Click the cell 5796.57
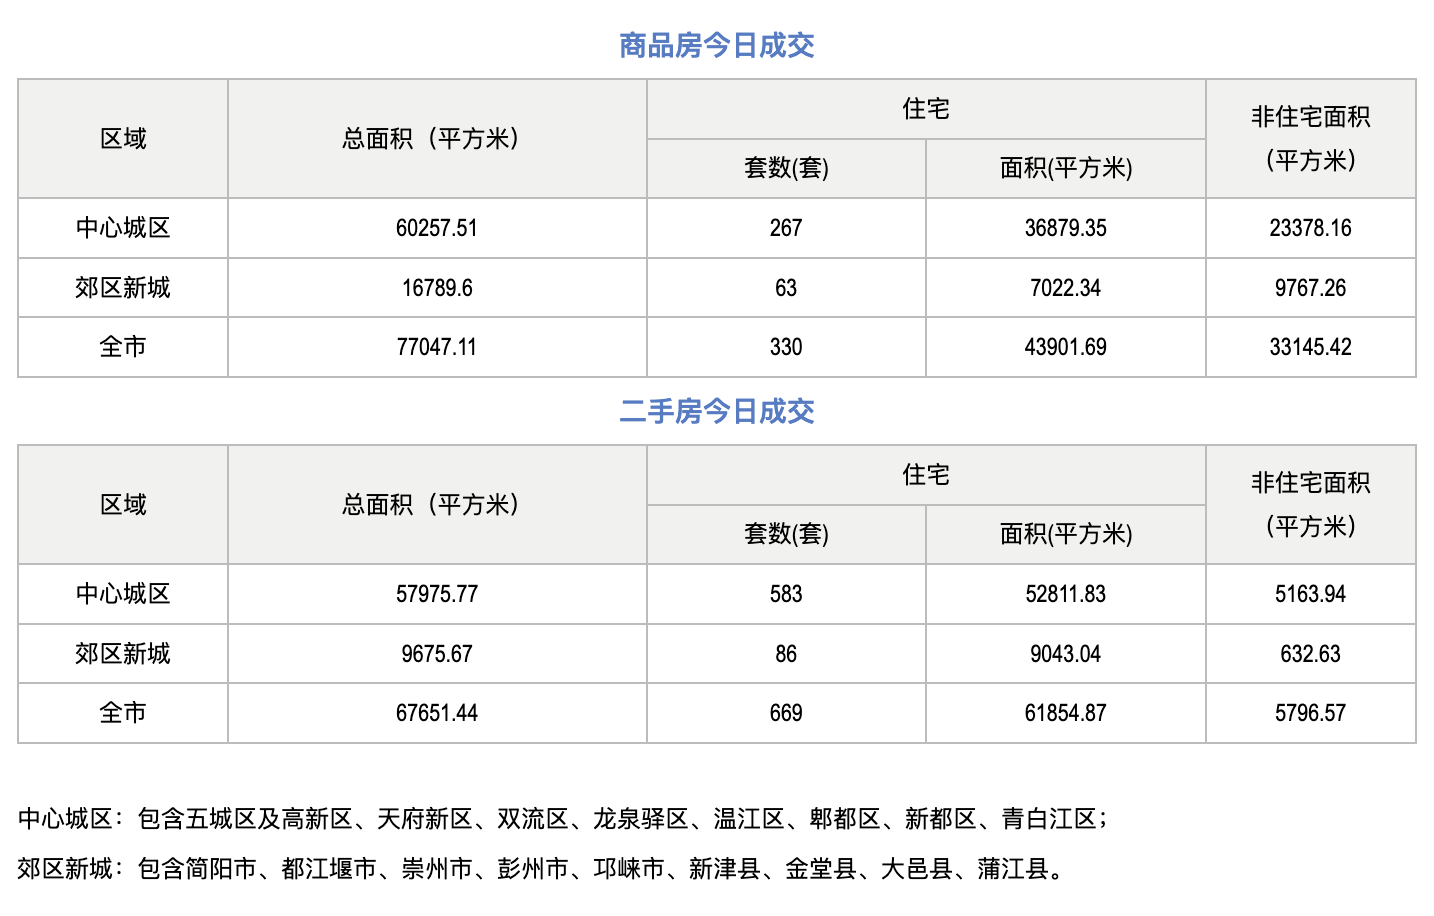Screen dimensions: 1434x916 click(x=1311, y=713)
